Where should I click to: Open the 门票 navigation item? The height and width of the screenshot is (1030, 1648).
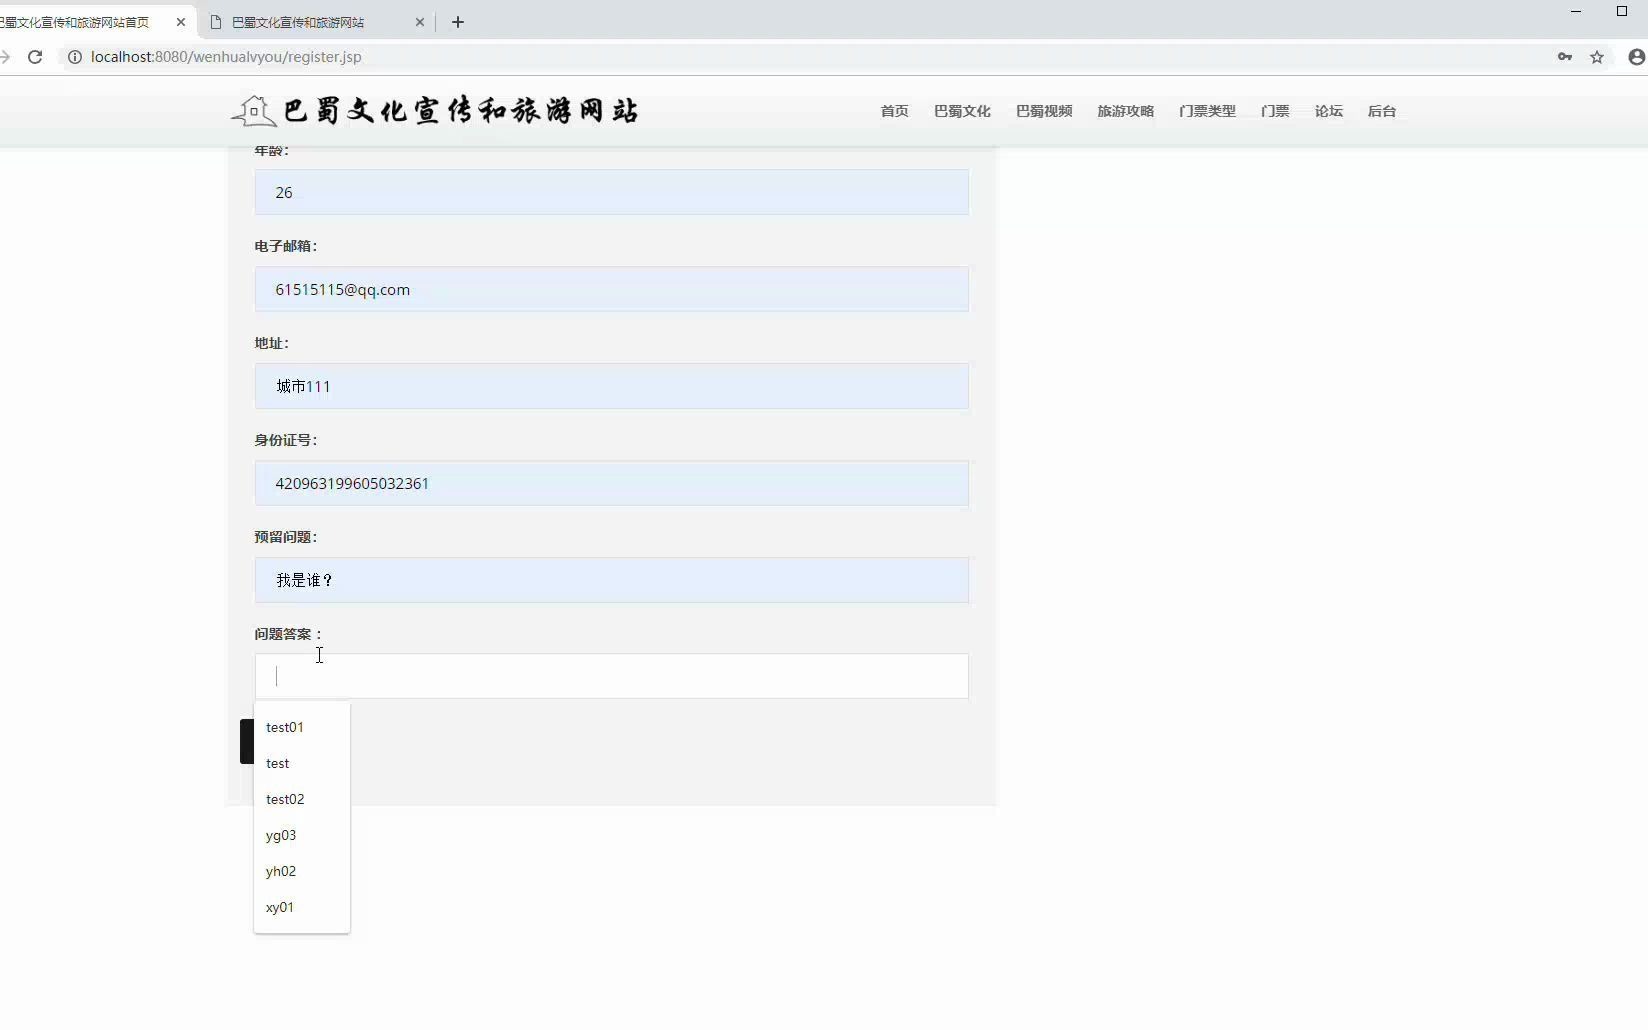(1275, 111)
